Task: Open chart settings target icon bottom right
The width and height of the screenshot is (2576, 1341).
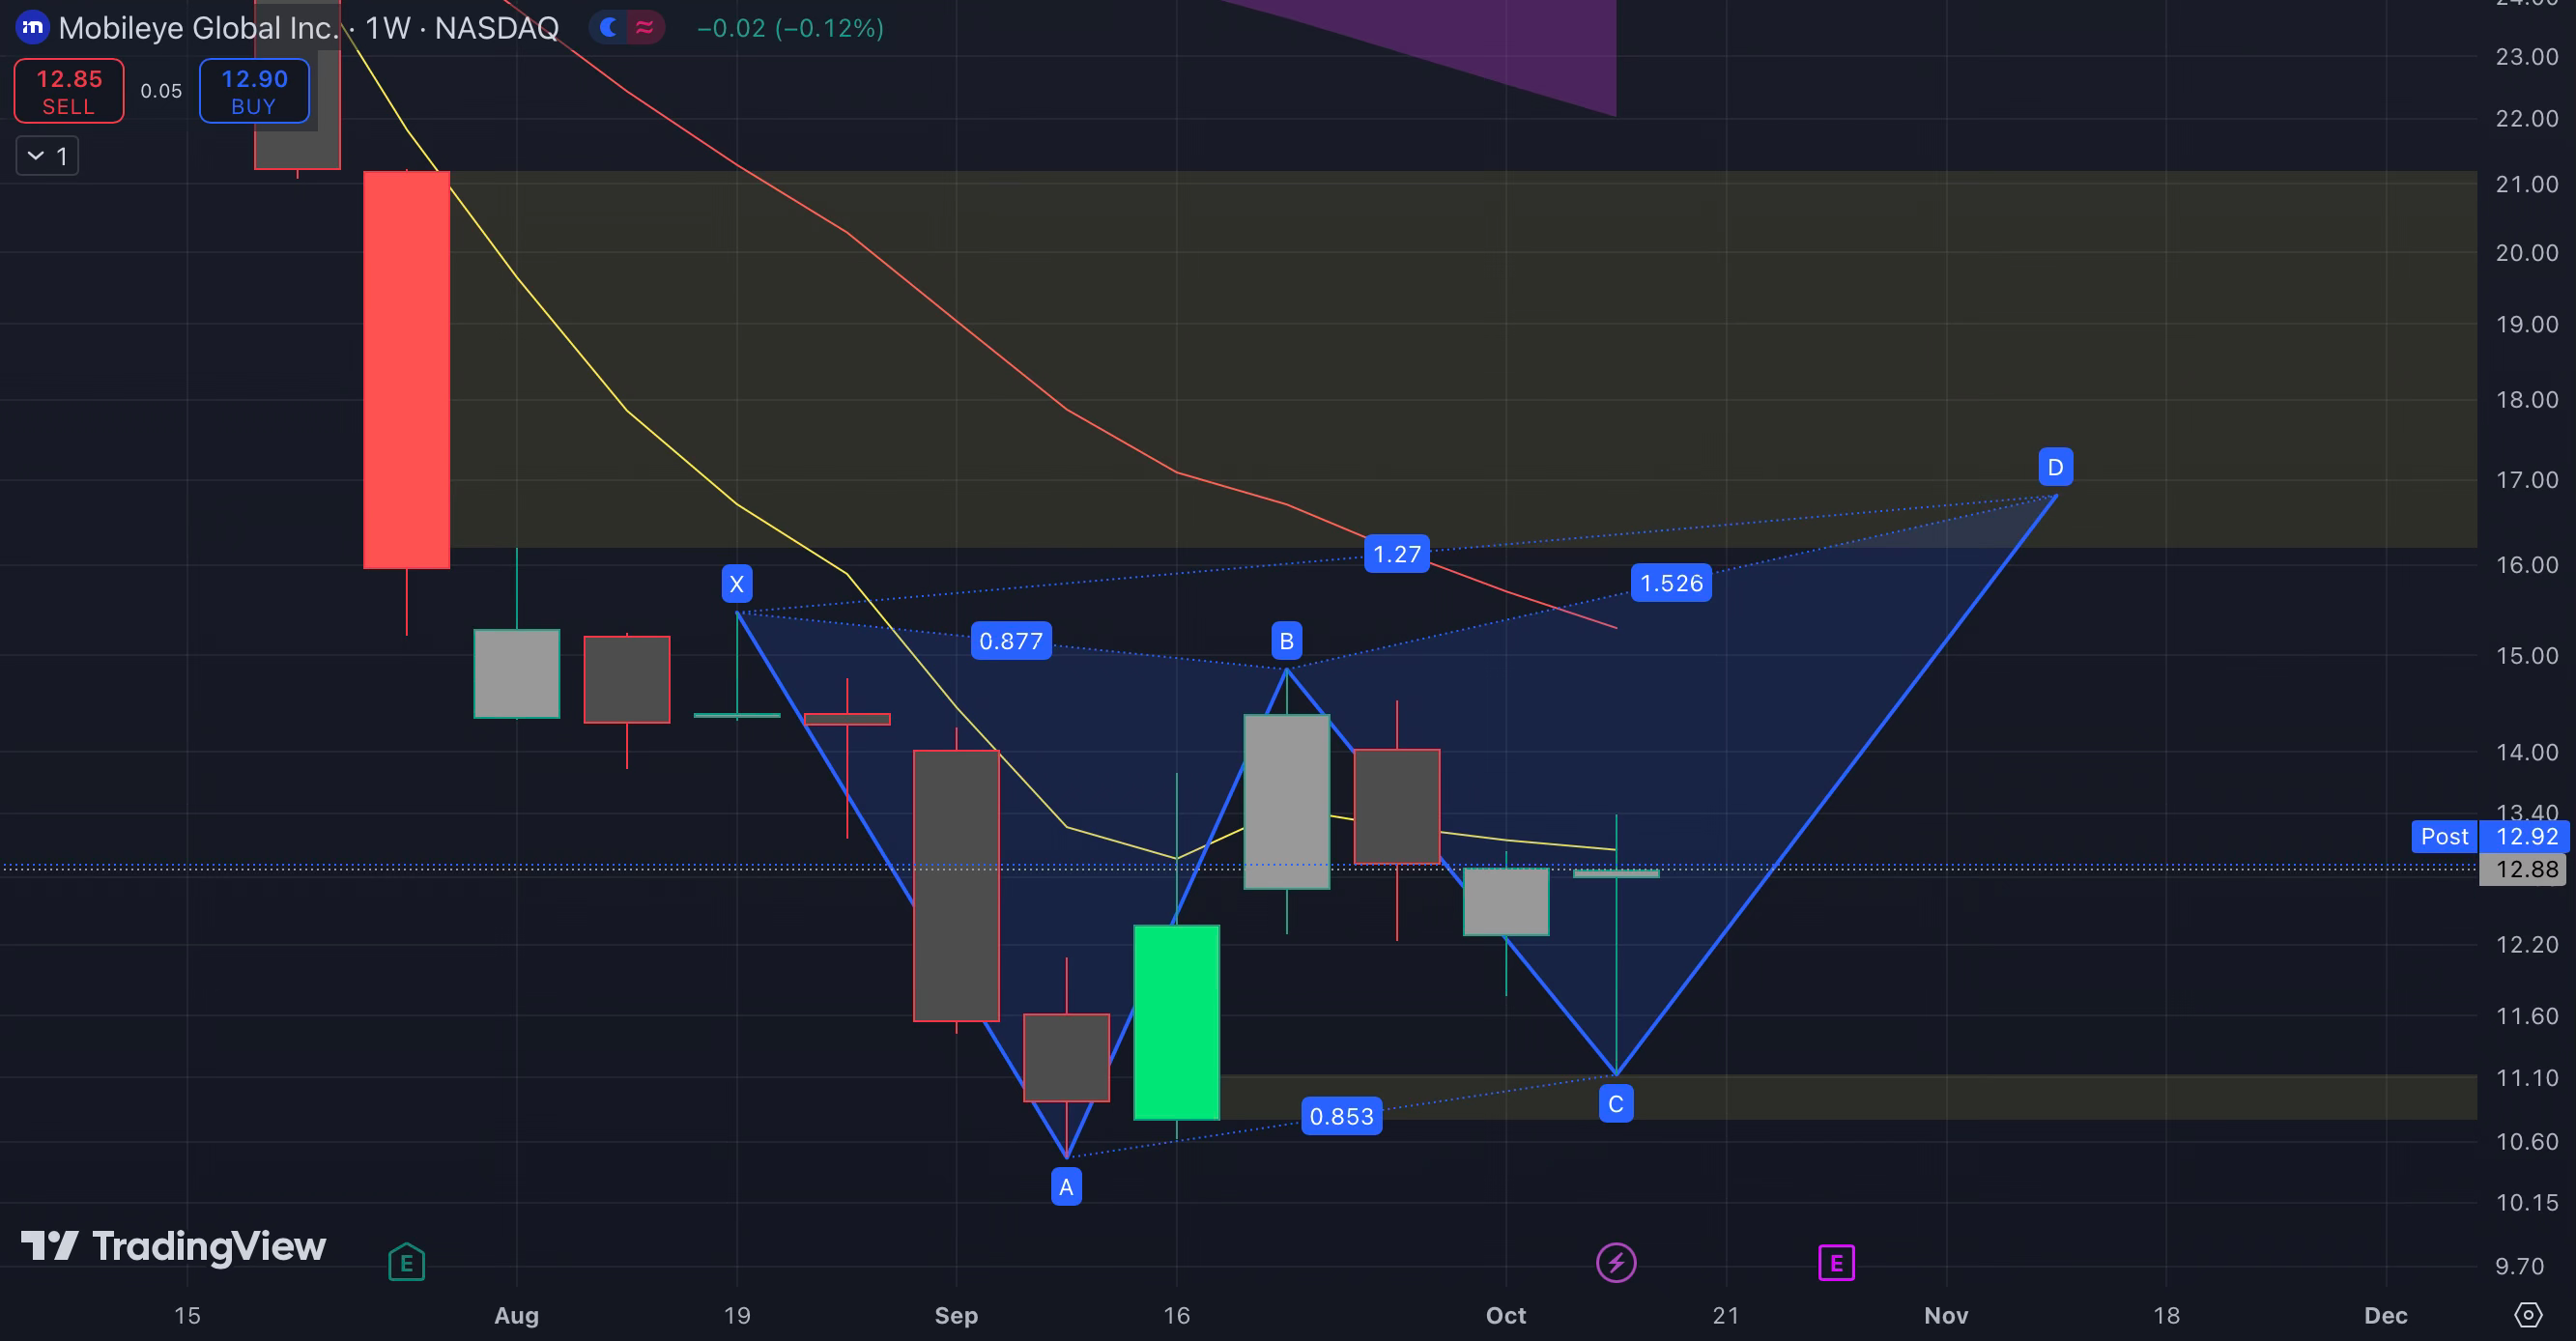Action: tap(2527, 1314)
